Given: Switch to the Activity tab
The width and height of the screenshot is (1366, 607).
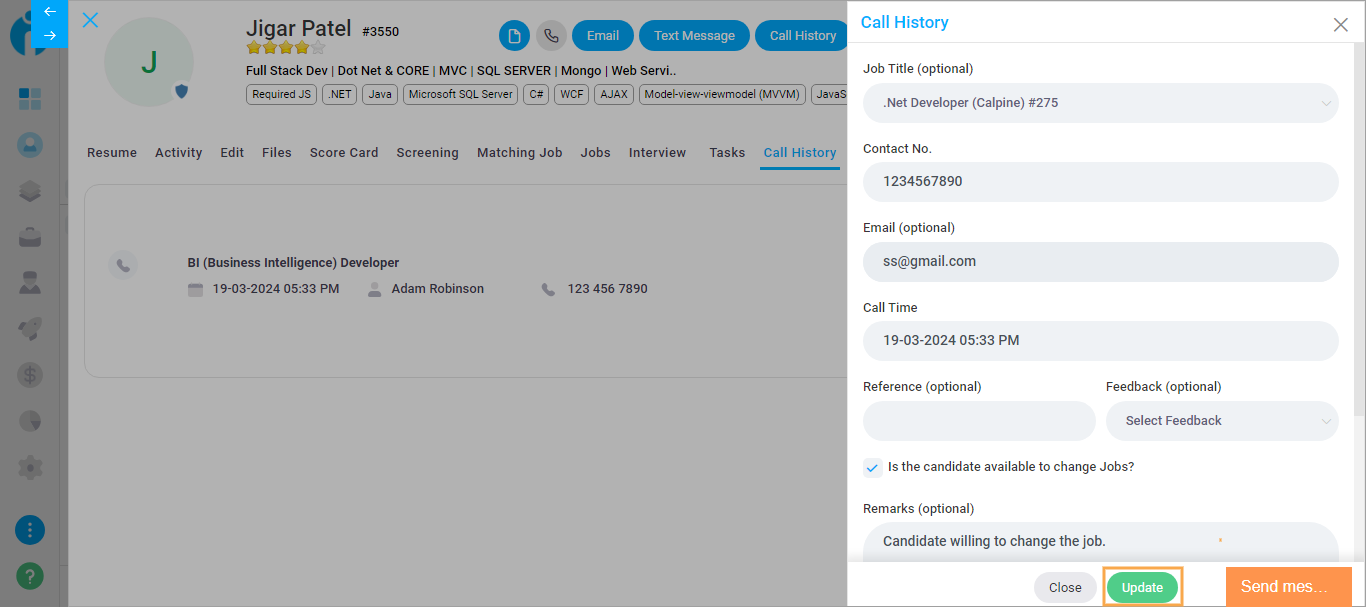Looking at the screenshot, I should (x=179, y=153).
